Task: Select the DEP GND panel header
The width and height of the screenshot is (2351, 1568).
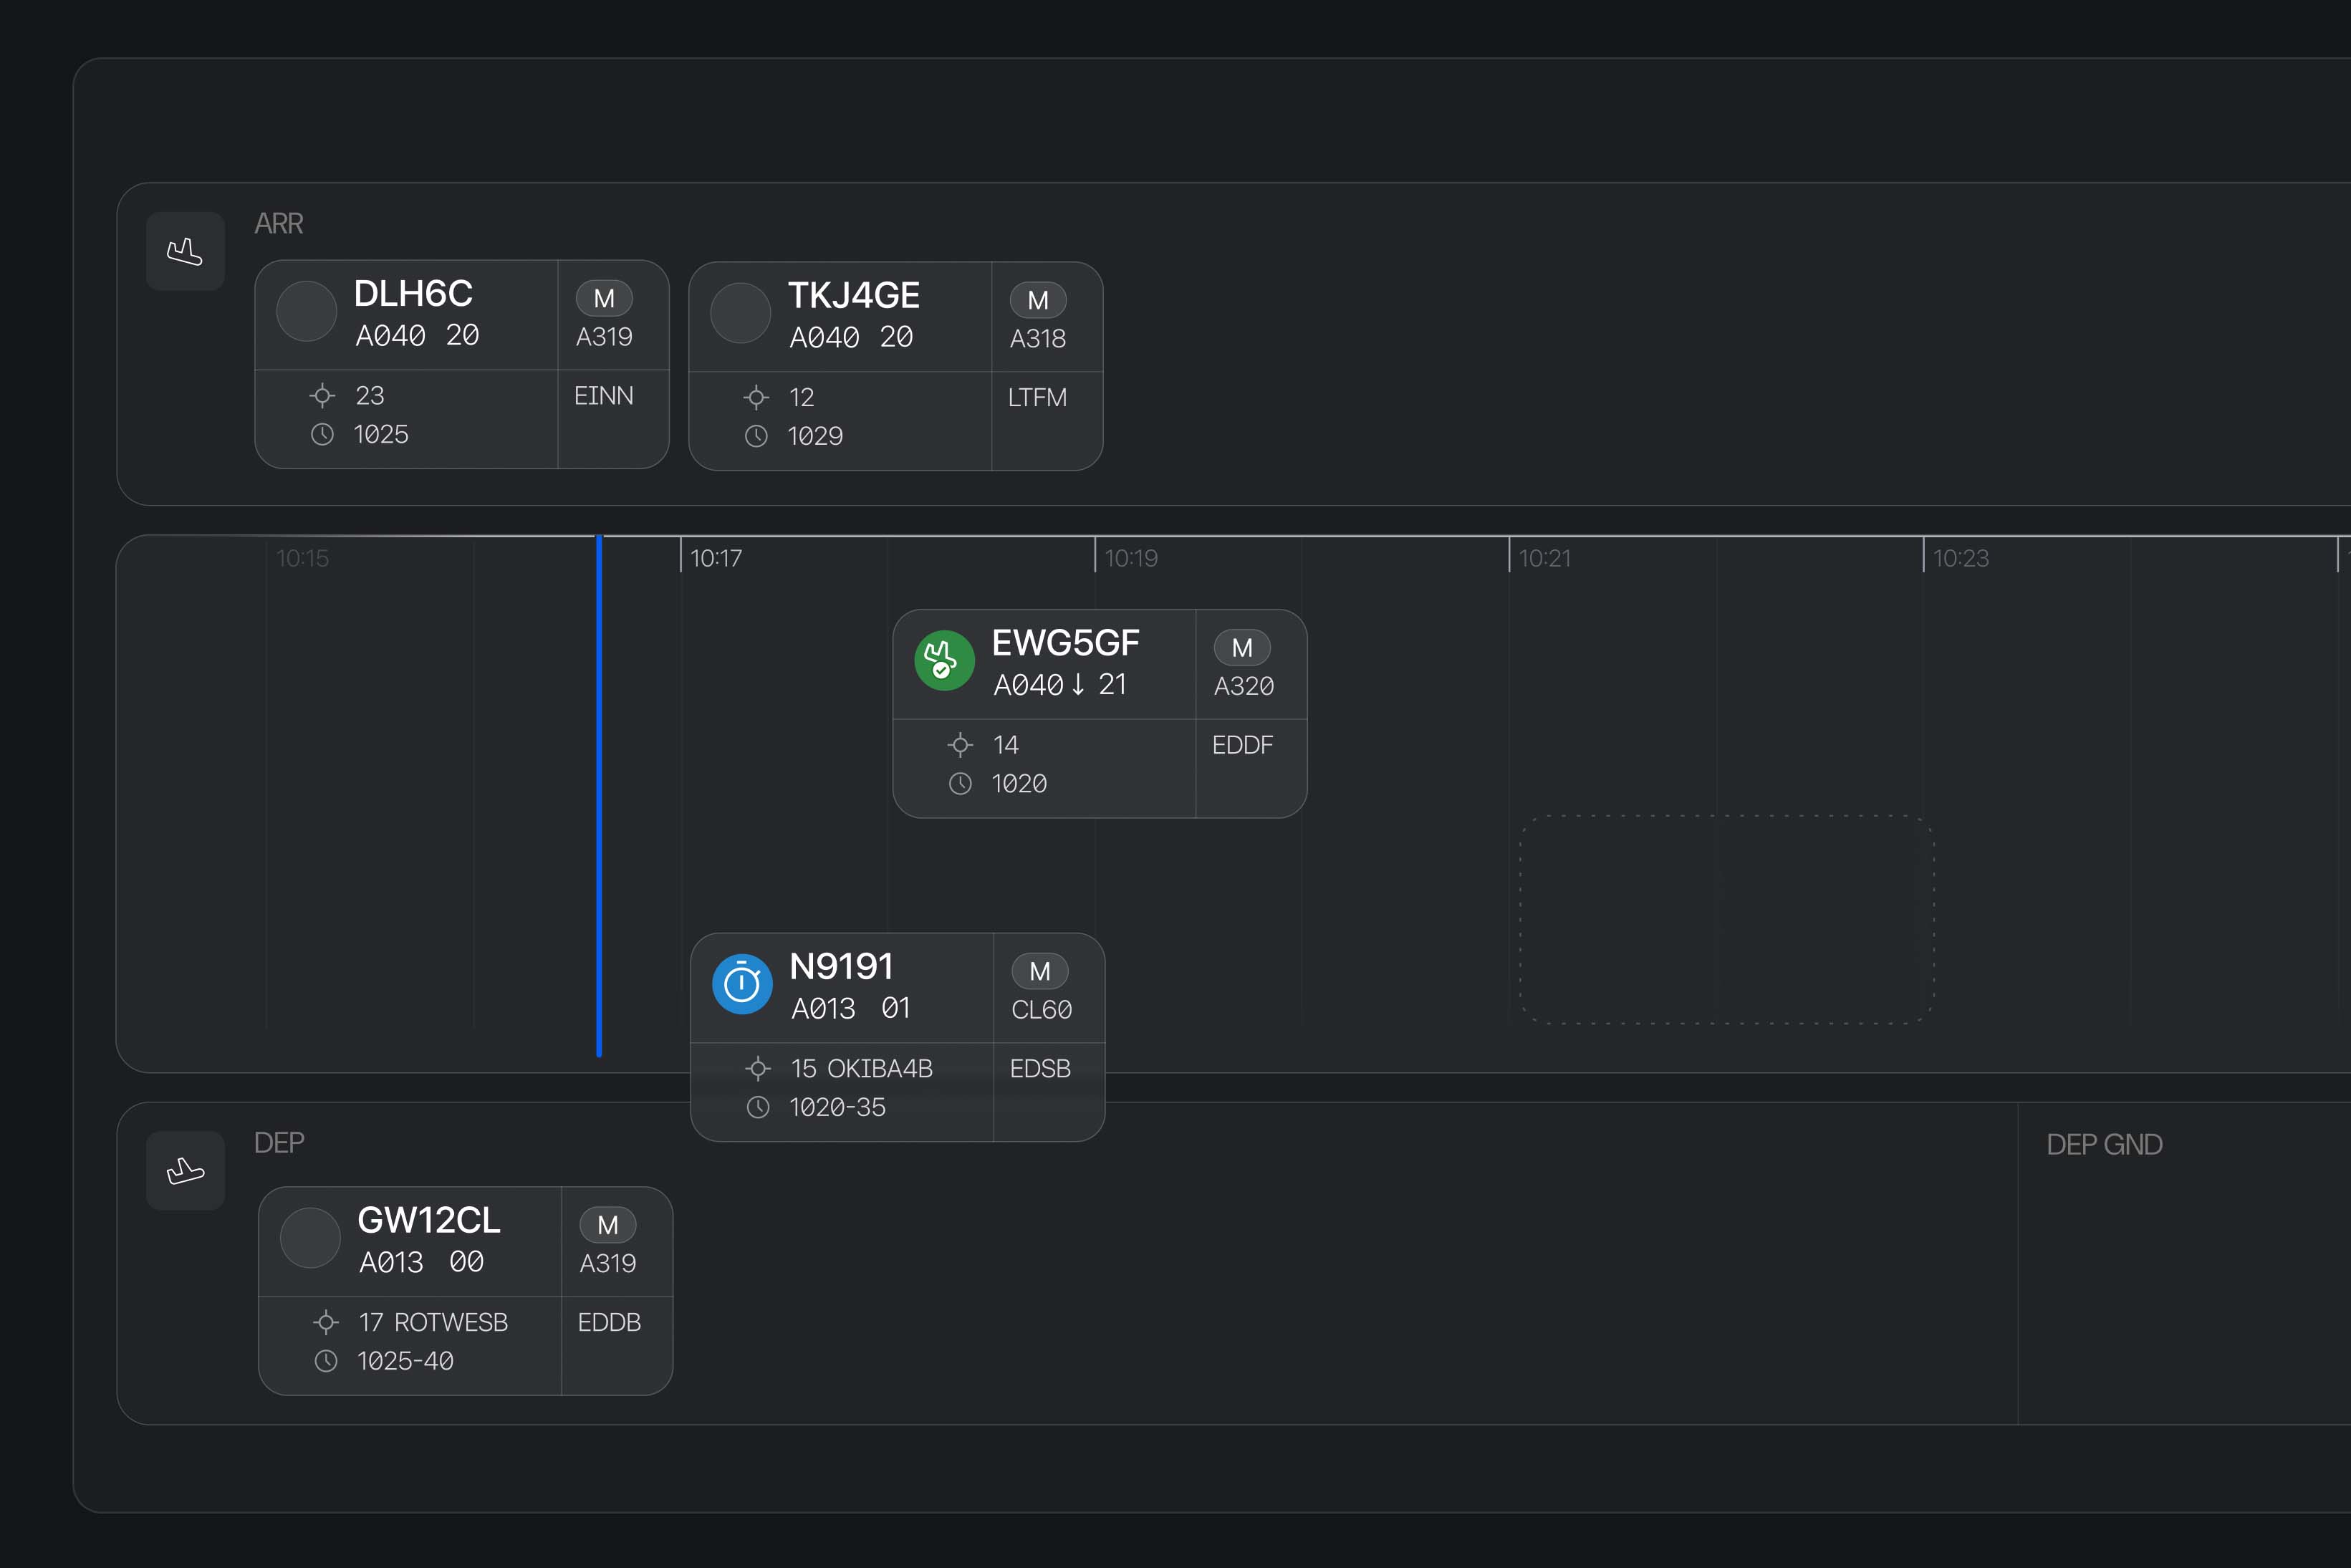Action: click(2104, 1144)
